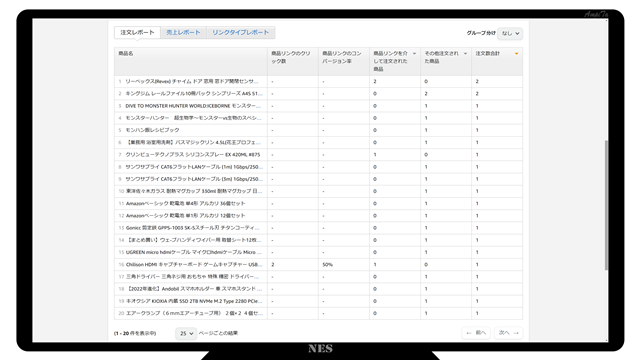Open the エアークランプ 6mmエアーチューブ用 link

click(194, 313)
